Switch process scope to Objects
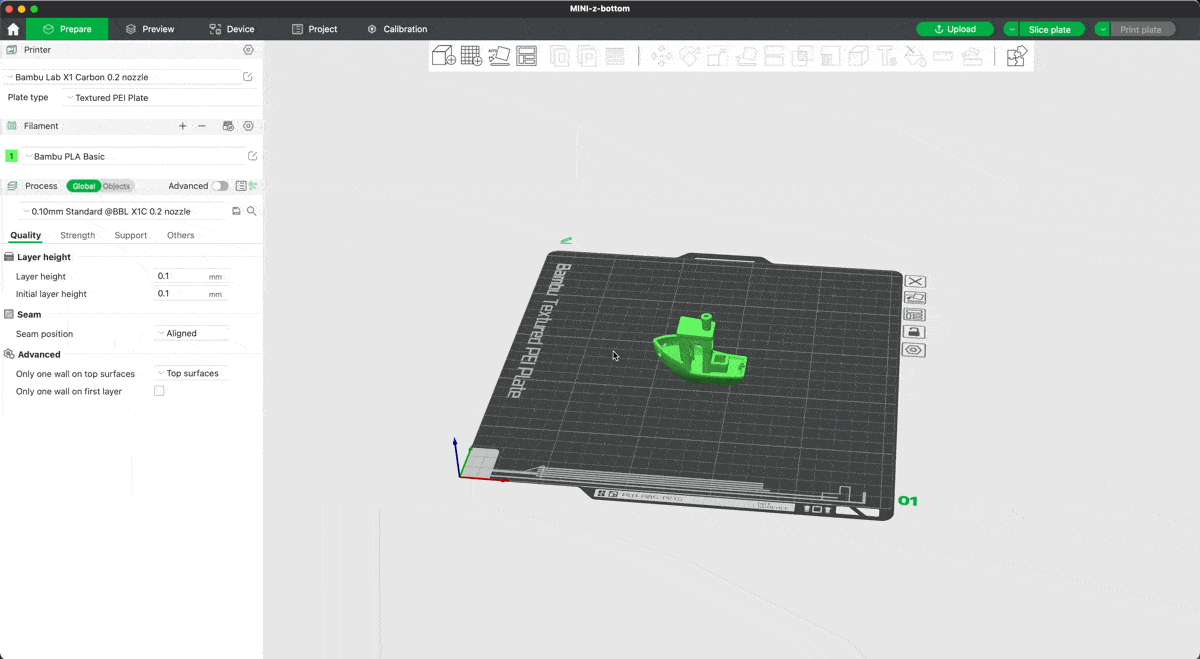The height and width of the screenshot is (659, 1200). pos(116,186)
